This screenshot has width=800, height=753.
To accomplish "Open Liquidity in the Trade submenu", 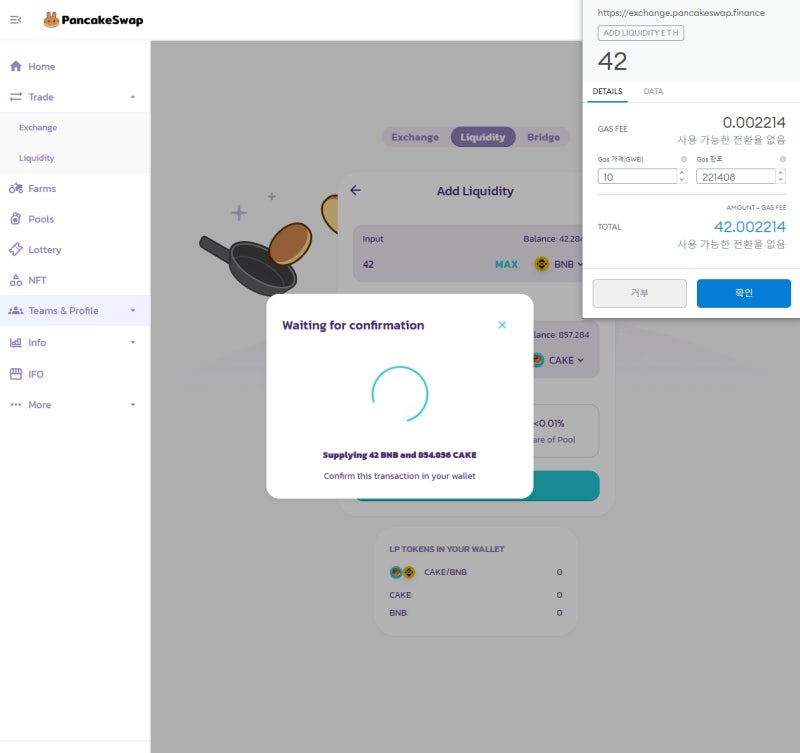I will tap(37, 158).
